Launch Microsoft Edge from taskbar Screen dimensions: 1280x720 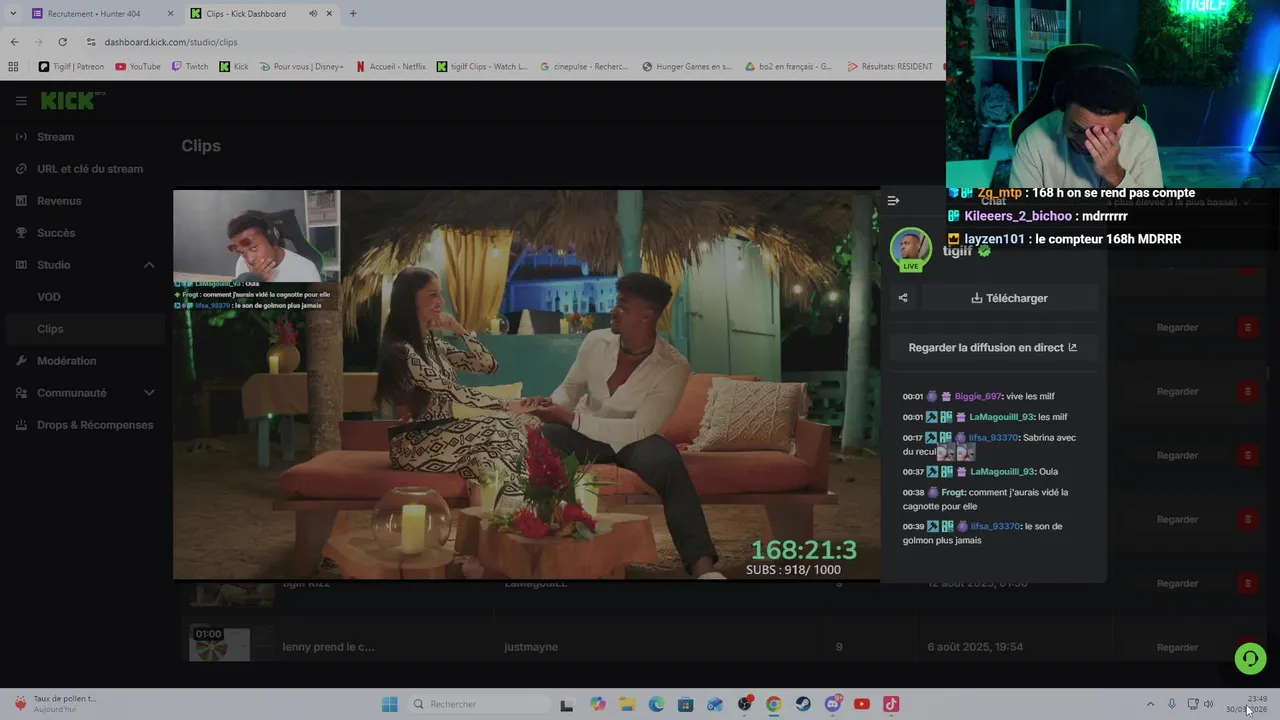click(656, 704)
